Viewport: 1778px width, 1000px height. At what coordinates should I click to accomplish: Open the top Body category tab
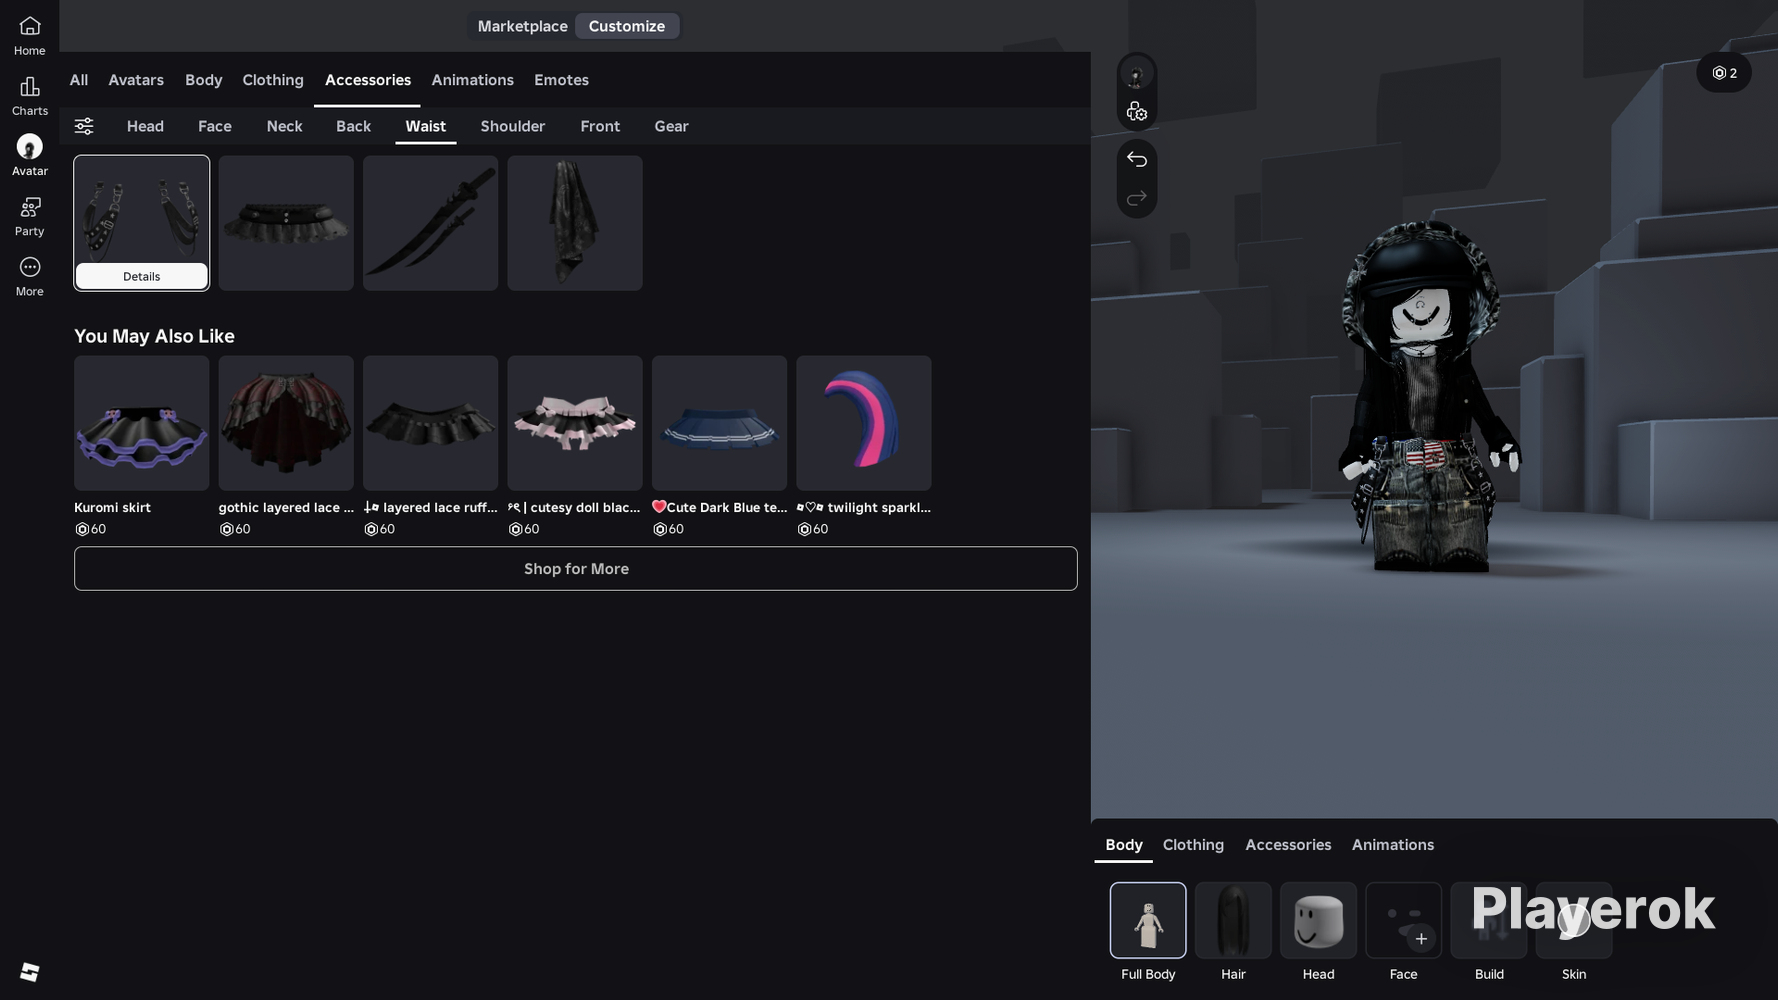(204, 80)
